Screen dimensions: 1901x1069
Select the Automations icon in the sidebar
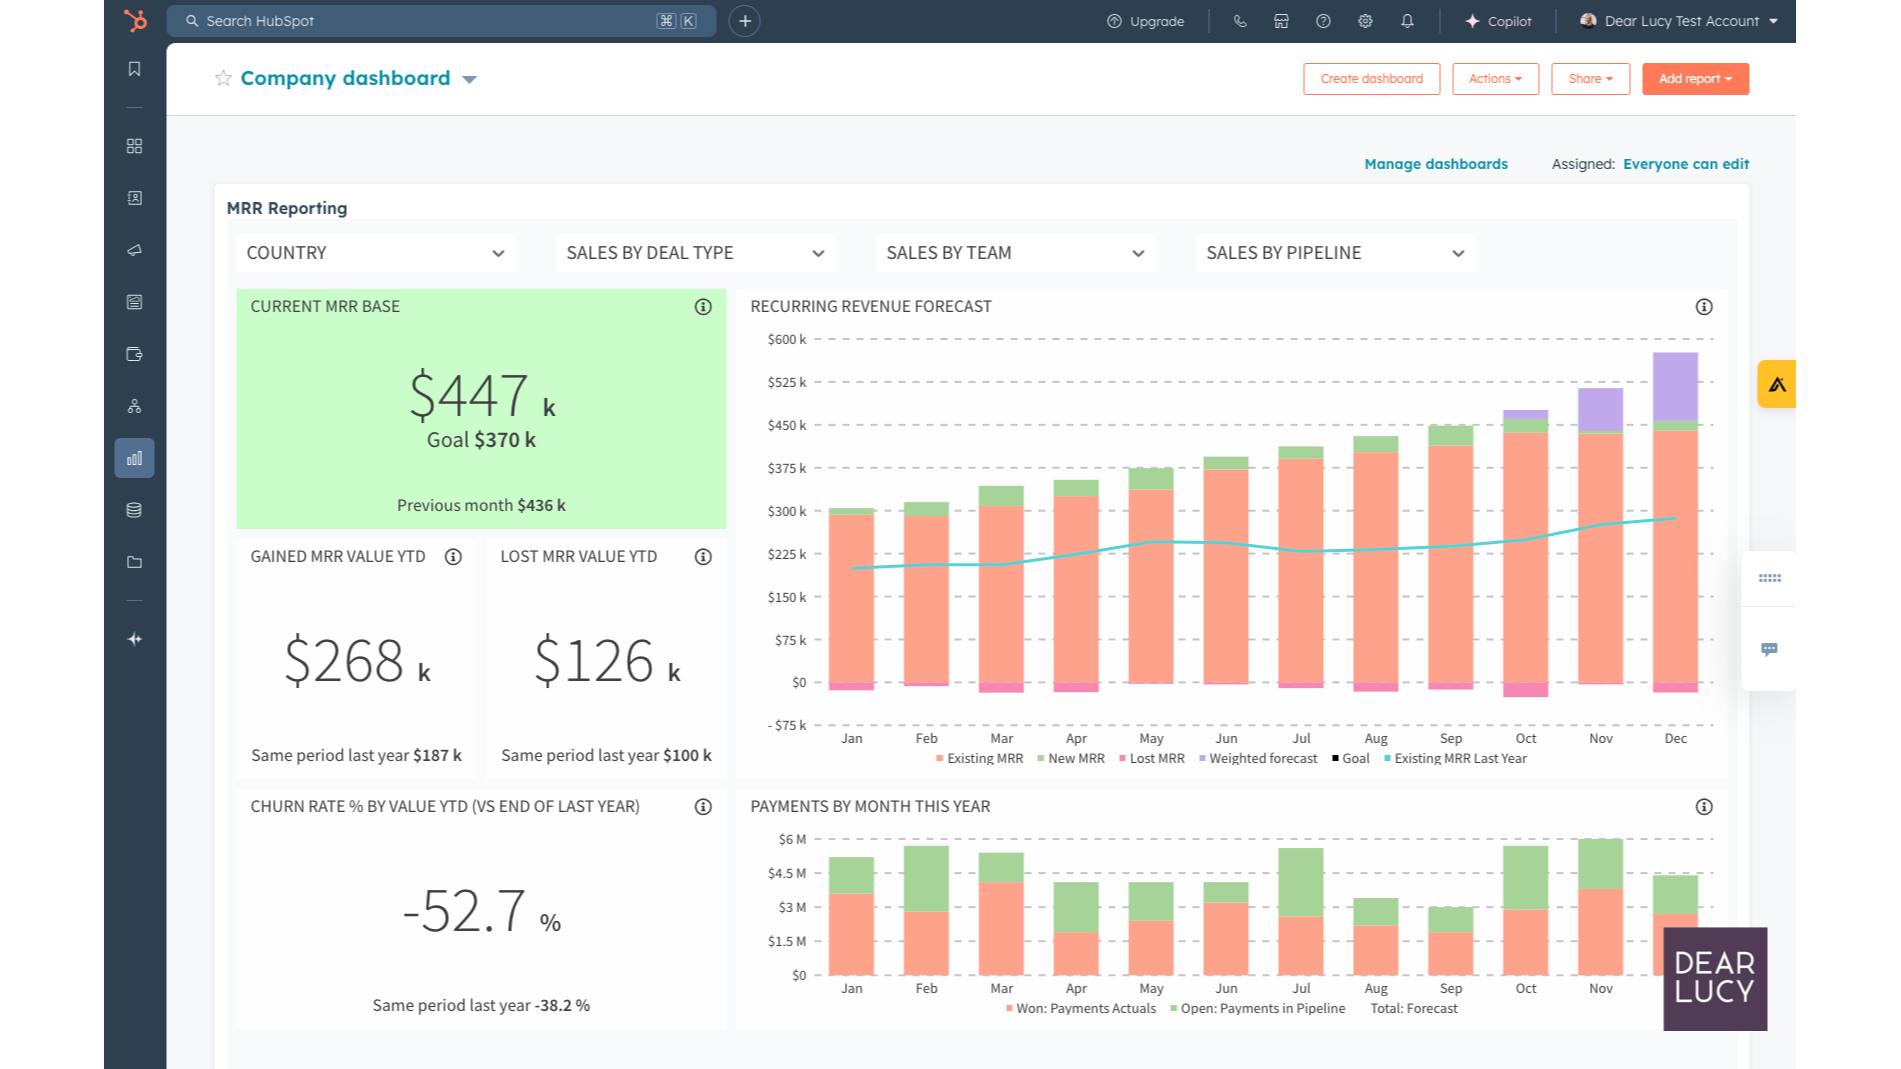(x=134, y=405)
